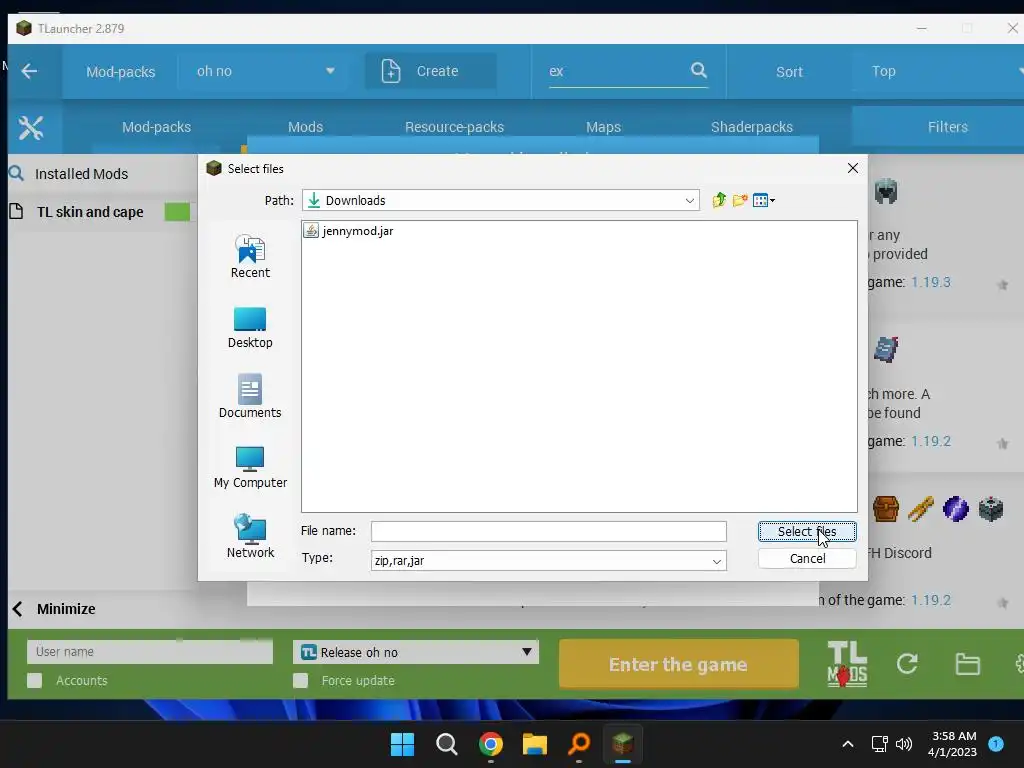This screenshot has height=768, width=1024.
Task: Click the User name field
Action: pos(150,652)
